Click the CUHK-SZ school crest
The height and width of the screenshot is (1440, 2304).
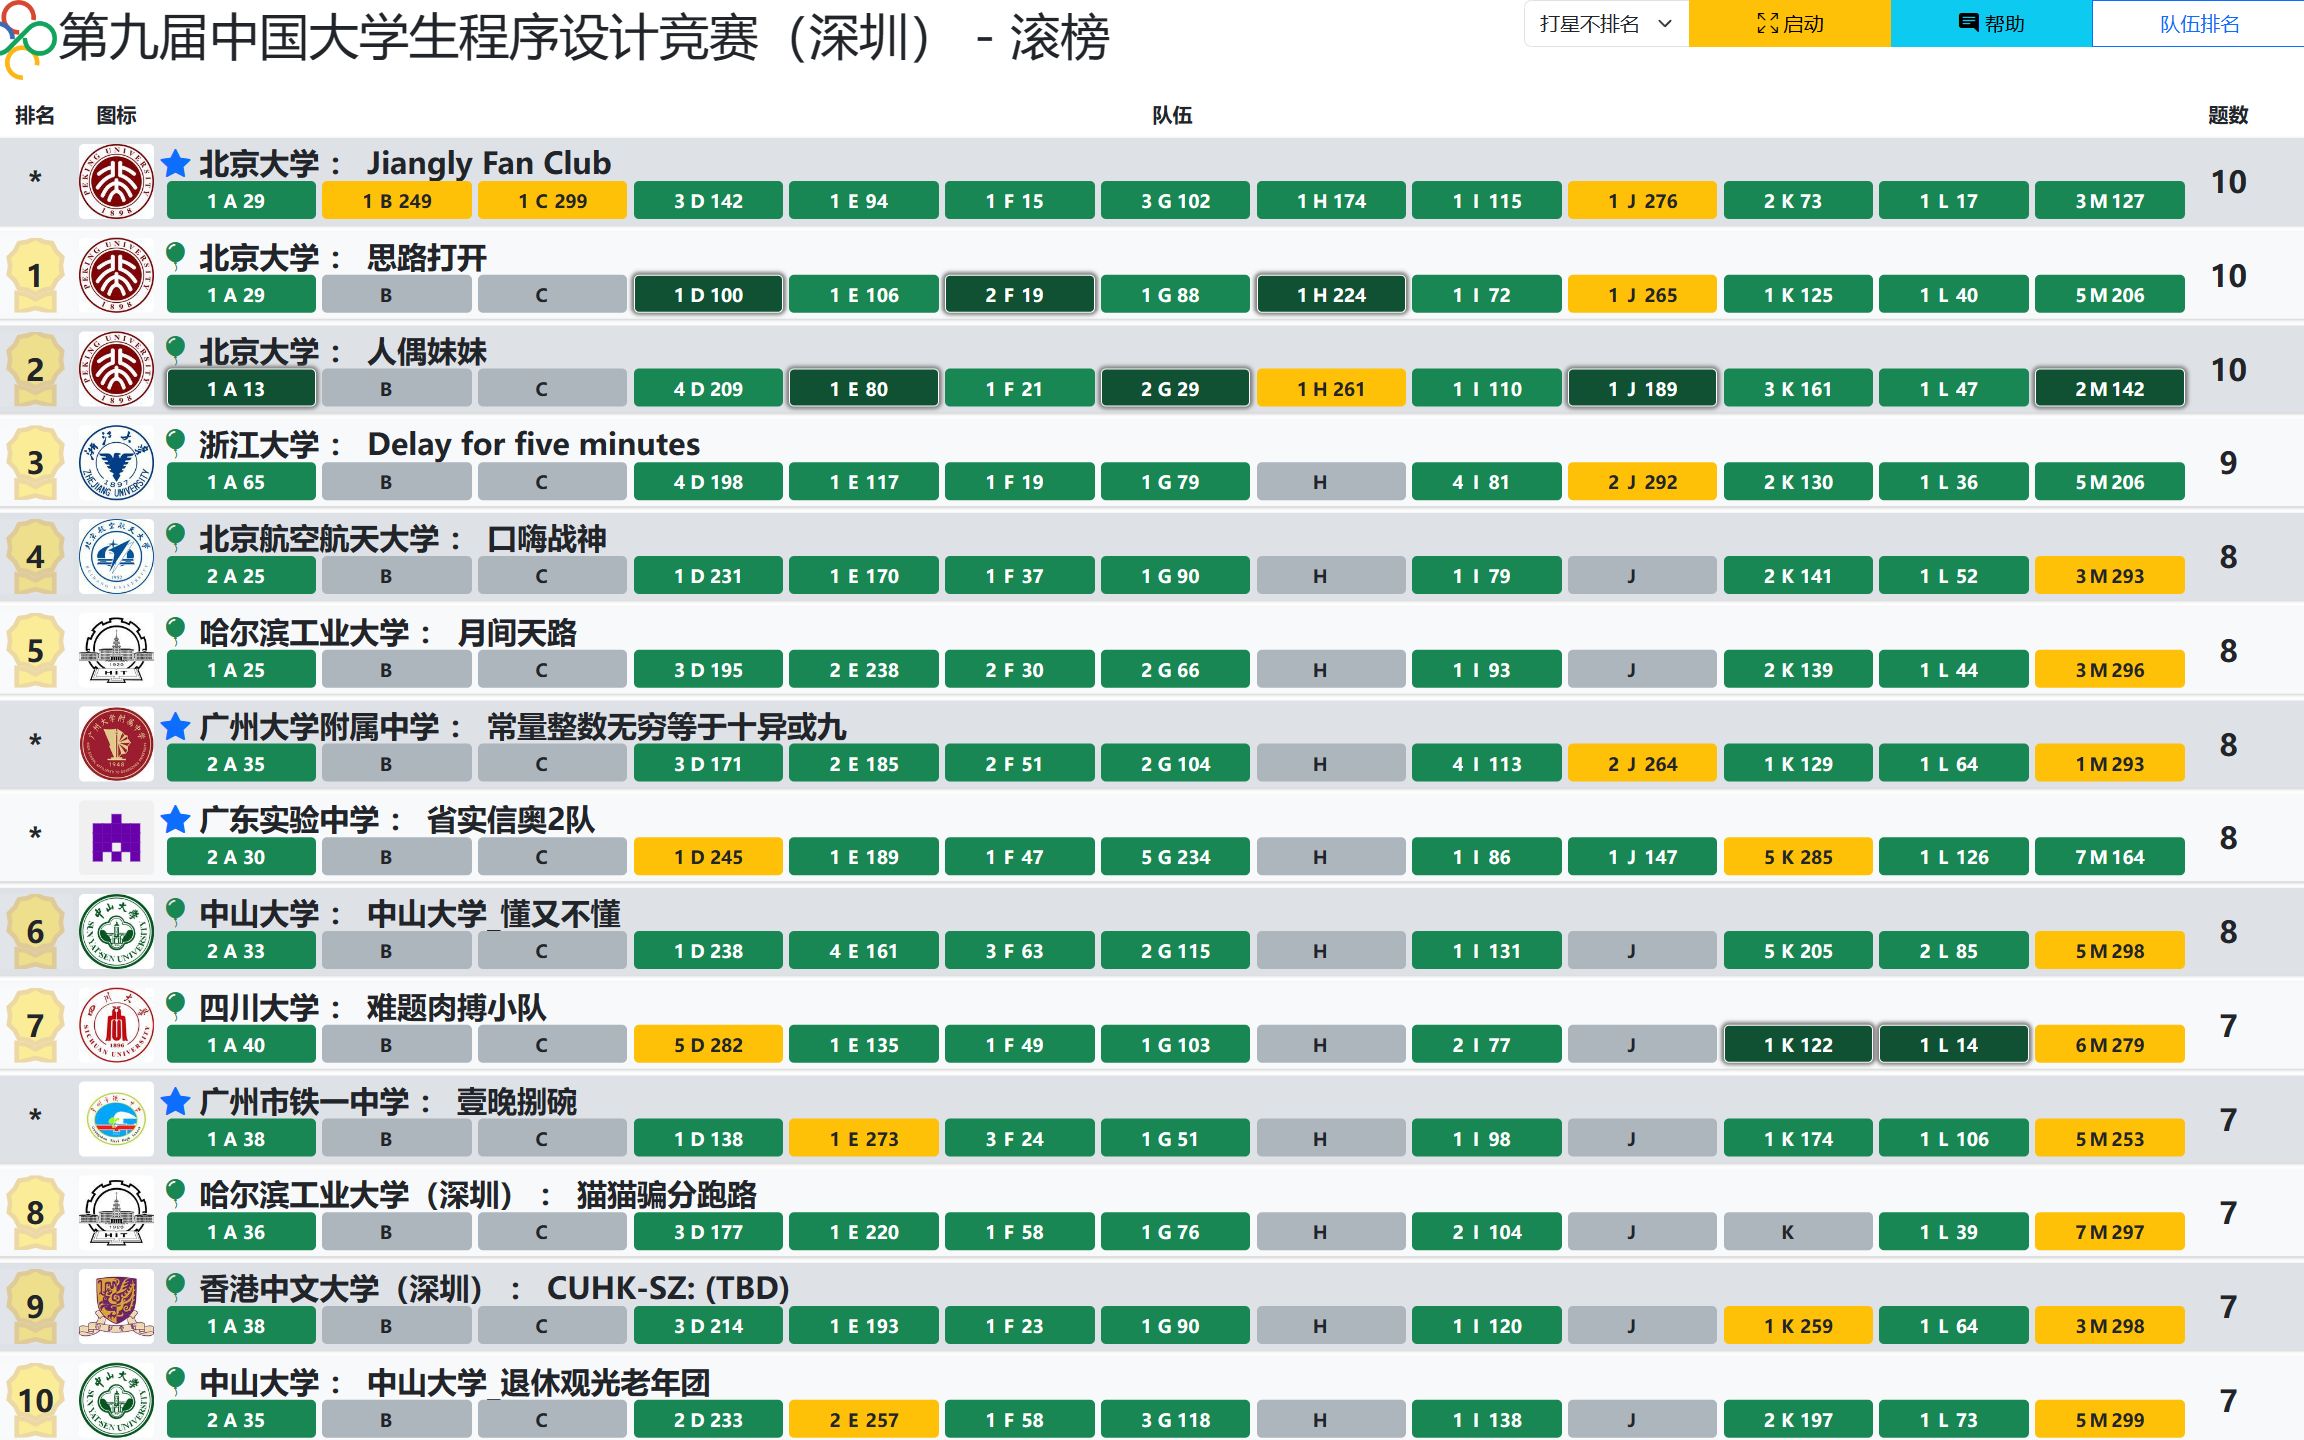(116, 1307)
